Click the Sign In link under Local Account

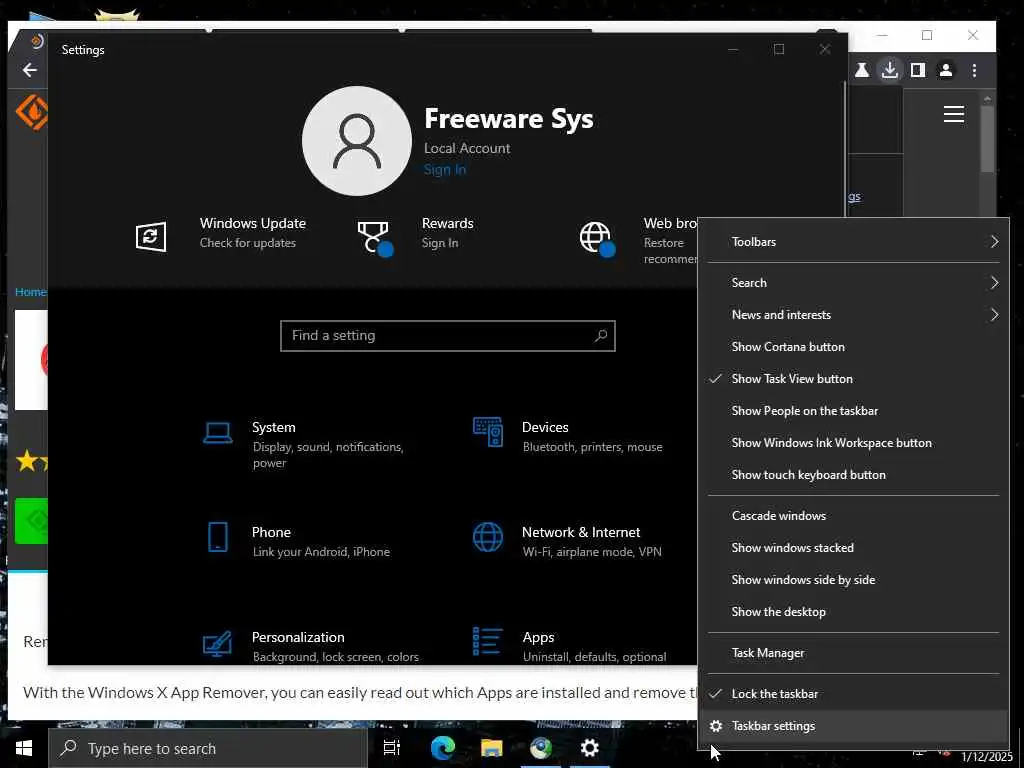click(445, 170)
